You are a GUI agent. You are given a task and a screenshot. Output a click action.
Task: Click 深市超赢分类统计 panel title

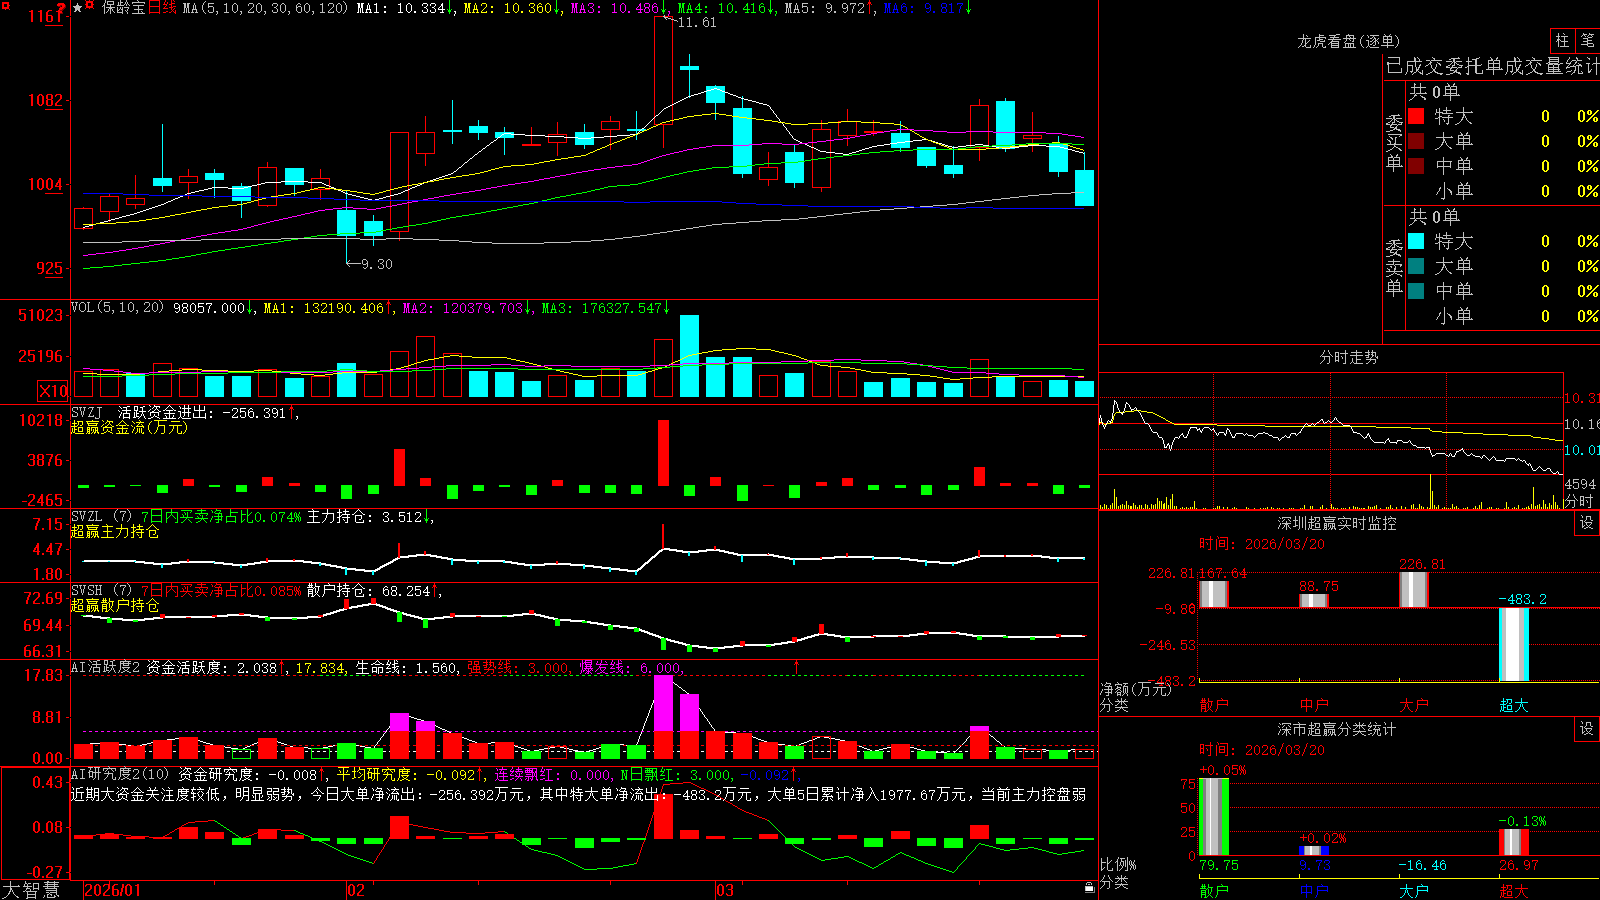click(1337, 729)
